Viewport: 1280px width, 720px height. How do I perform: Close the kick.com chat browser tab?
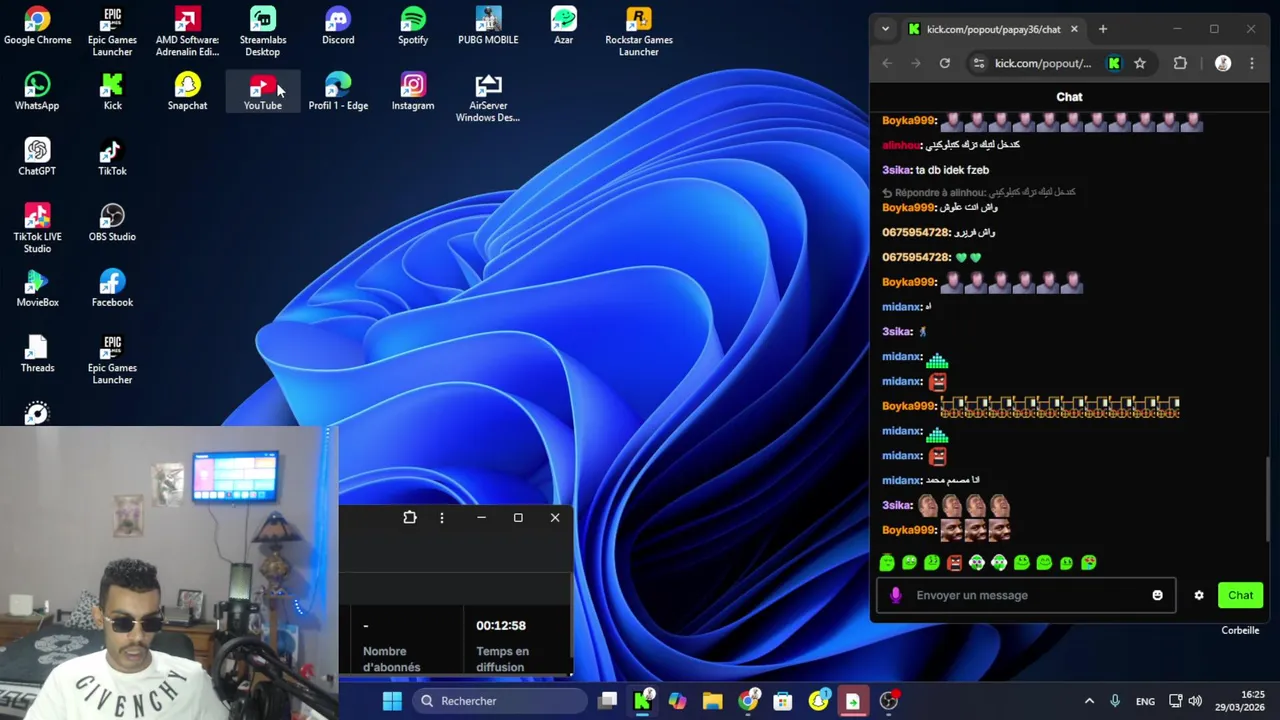[x=1074, y=29]
